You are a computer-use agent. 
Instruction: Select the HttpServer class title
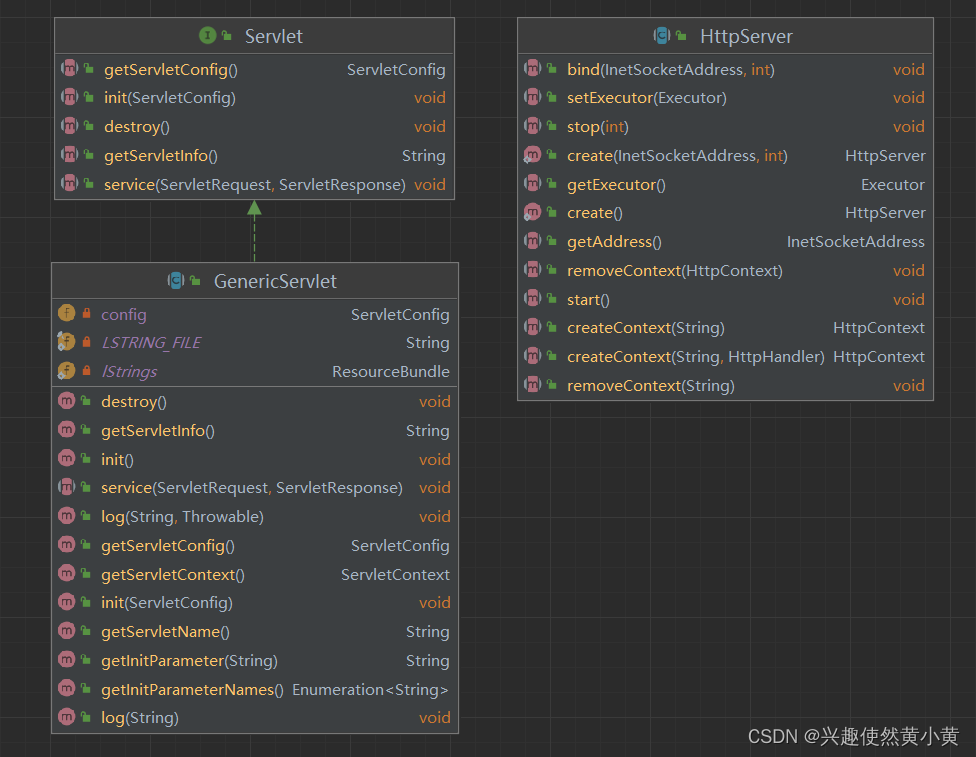click(746, 36)
